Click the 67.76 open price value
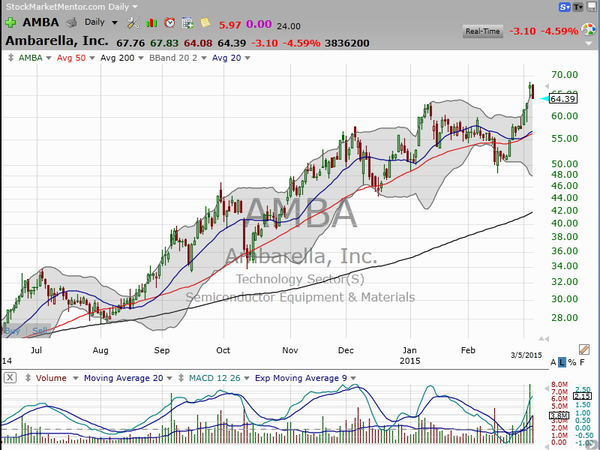The image size is (600, 450). coord(130,43)
